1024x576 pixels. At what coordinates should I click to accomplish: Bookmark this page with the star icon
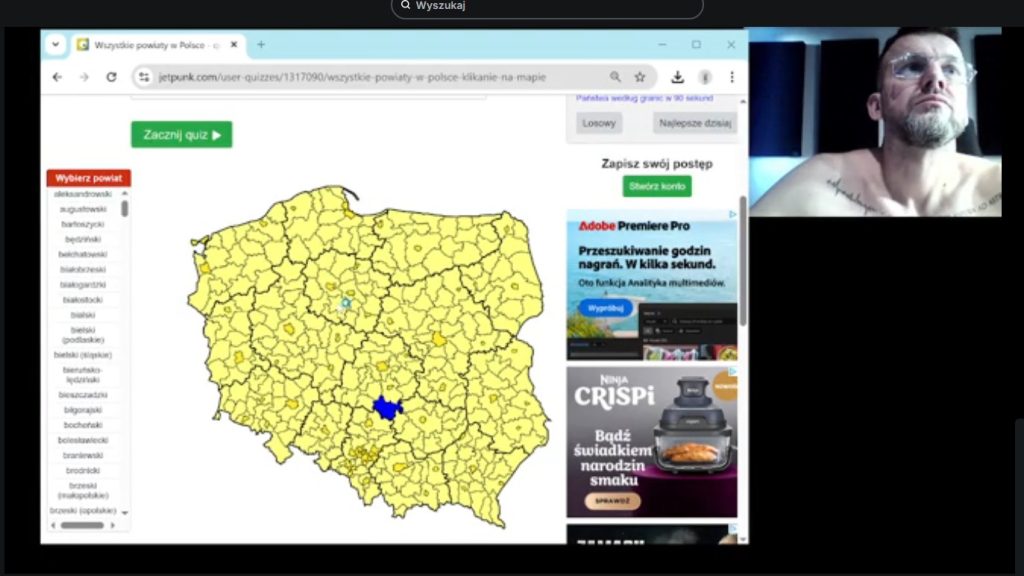[x=640, y=77]
